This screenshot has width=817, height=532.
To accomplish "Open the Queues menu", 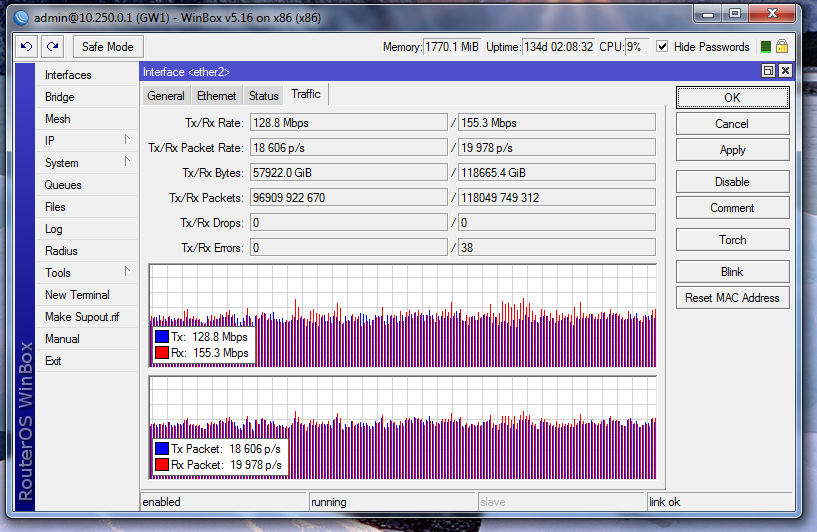I will [86, 185].
